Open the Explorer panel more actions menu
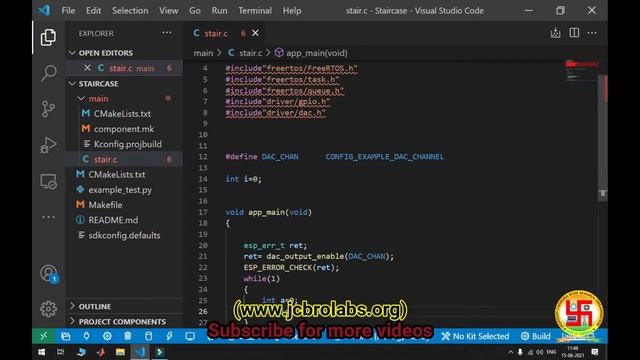 (x=167, y=33)
